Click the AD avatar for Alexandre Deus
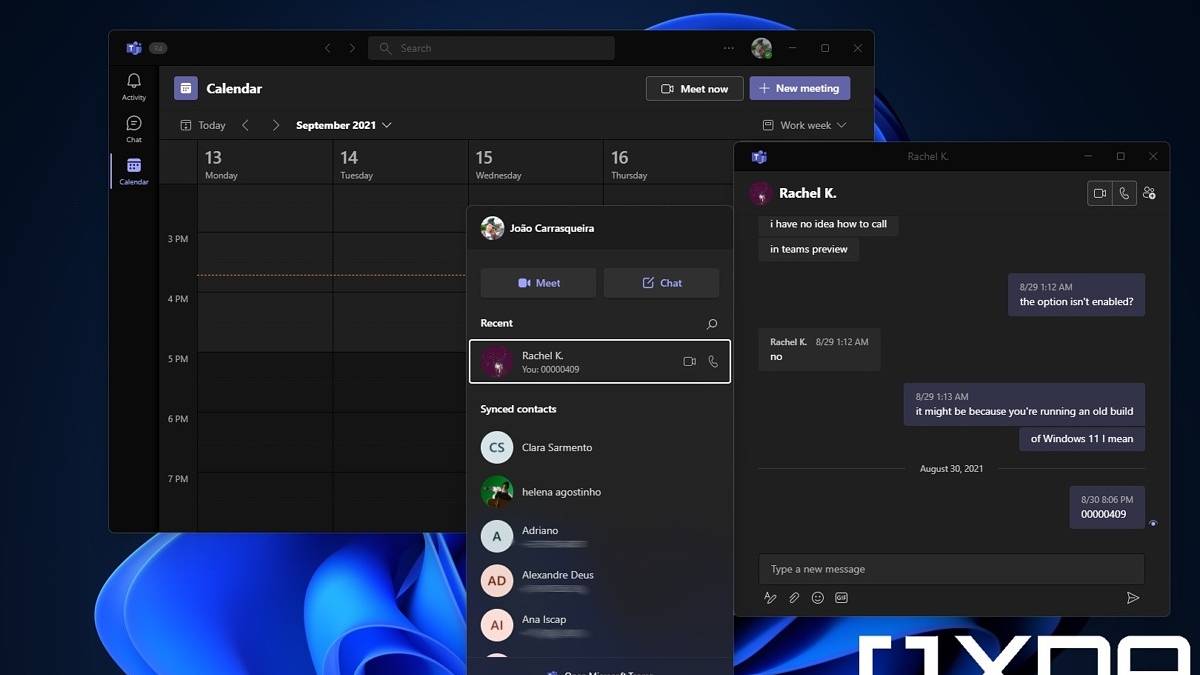Viewport: 1200px width, 675px height. (x=497, y=580)
